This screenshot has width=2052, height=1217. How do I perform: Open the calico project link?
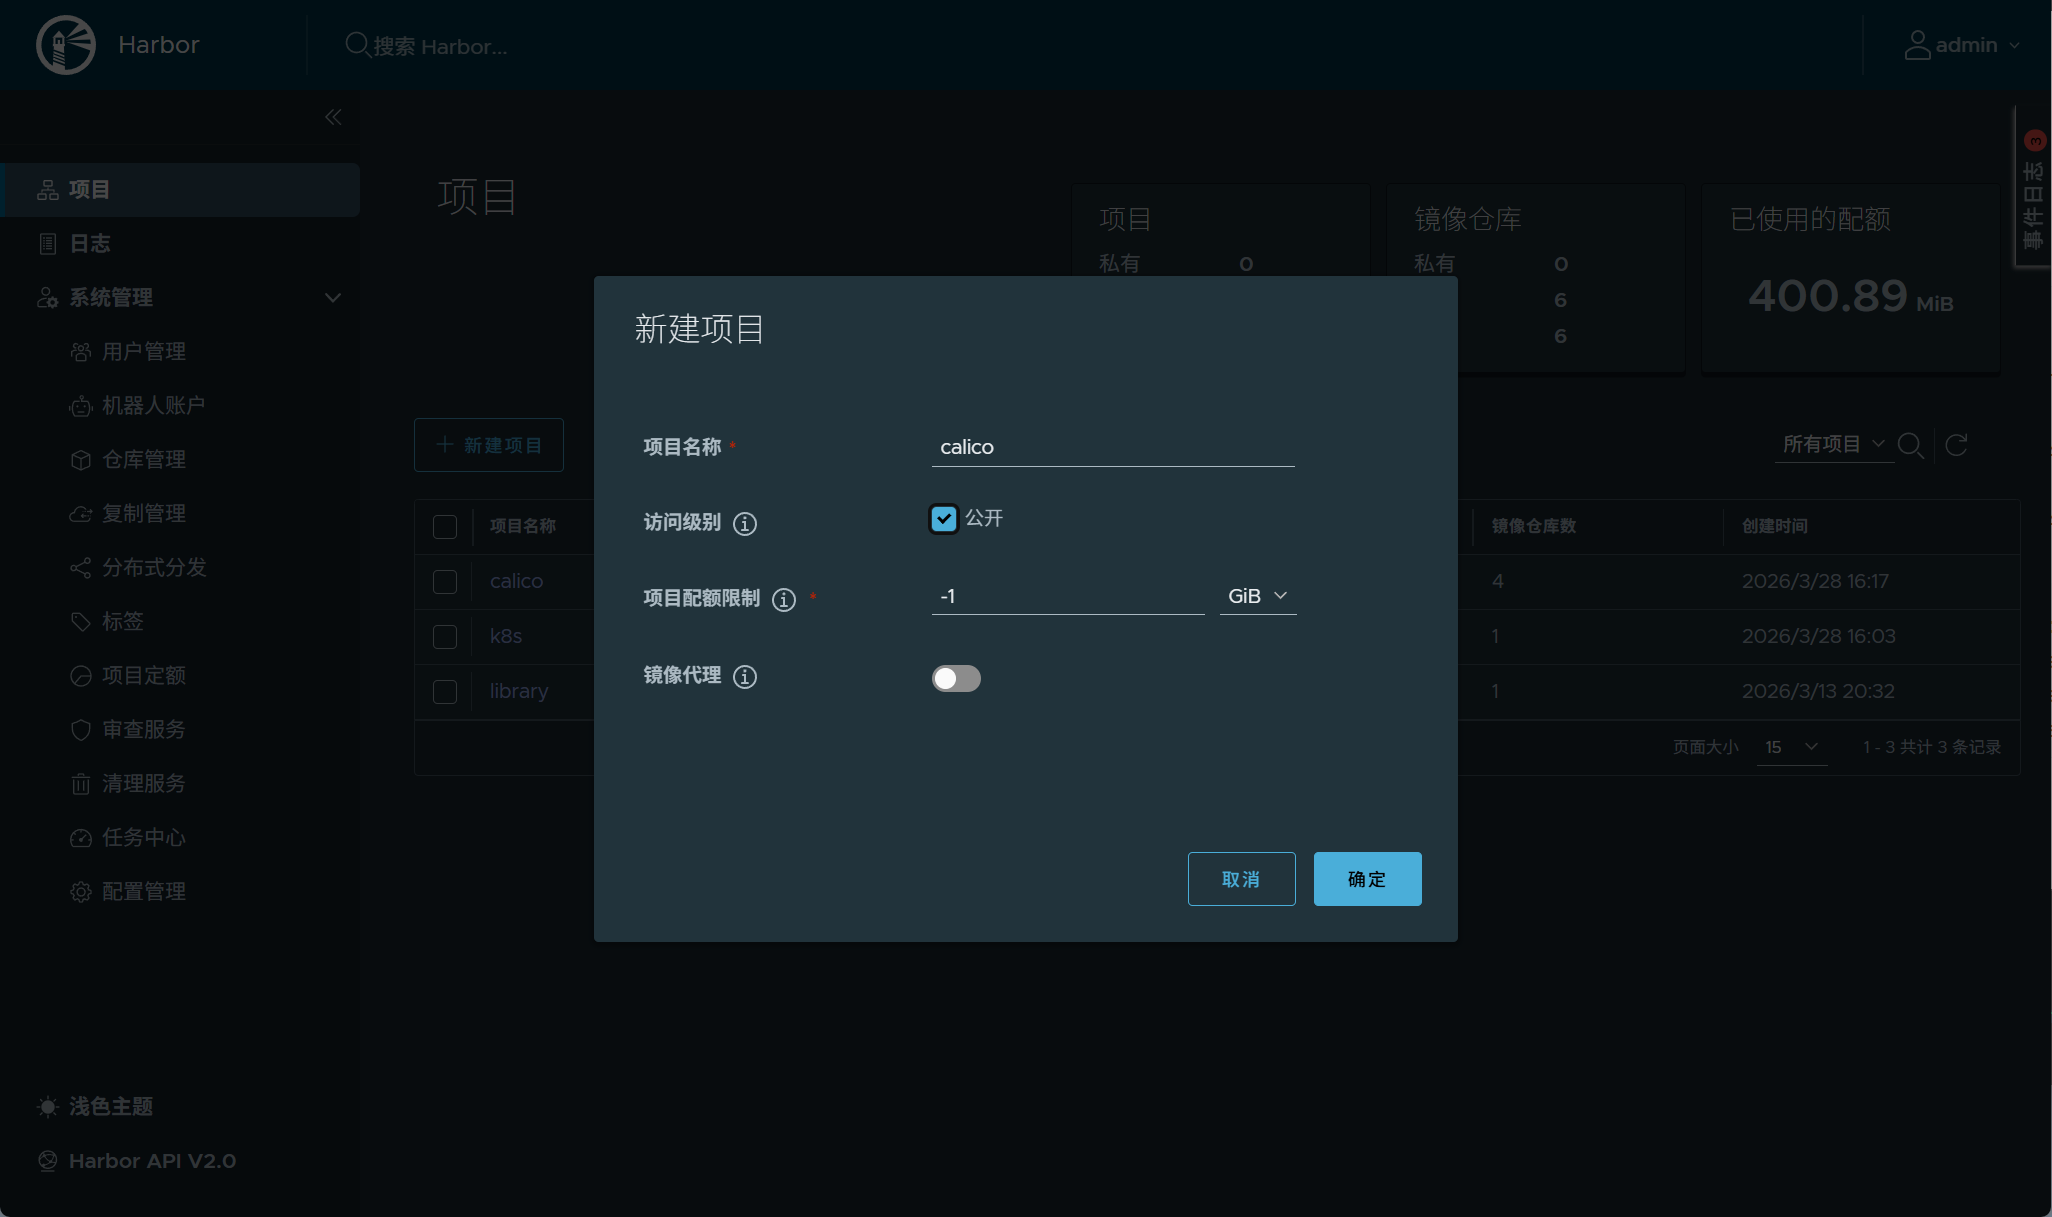pyautogui.click(x=516, y=581)
